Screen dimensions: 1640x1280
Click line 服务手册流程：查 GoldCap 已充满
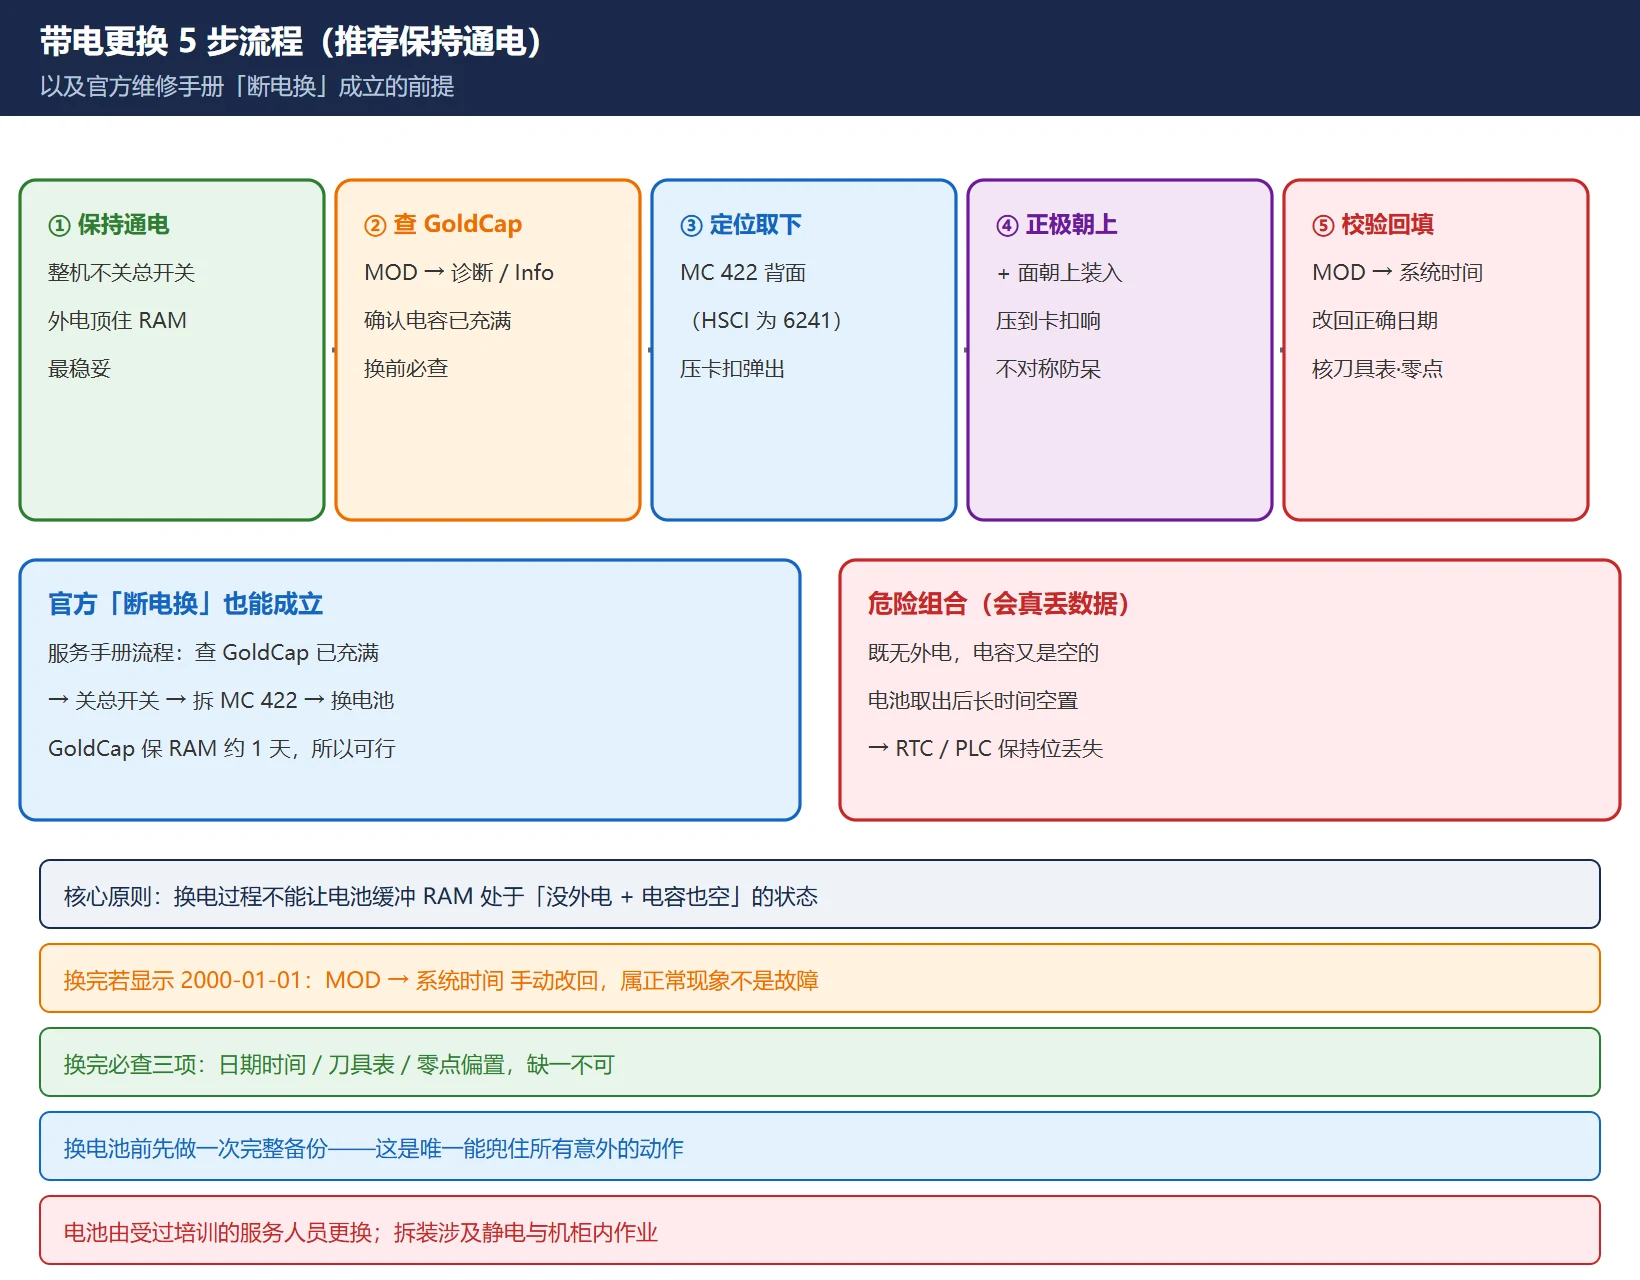point(213,652)
